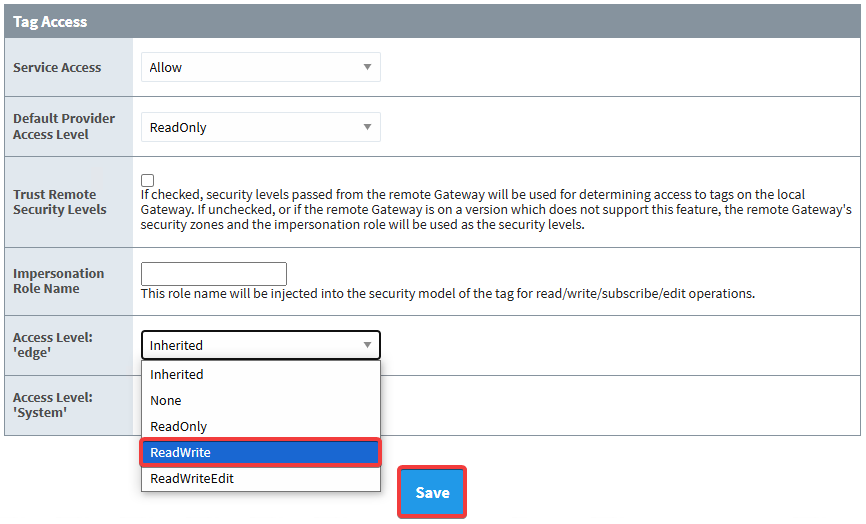Click the Default Provider Access Level label
The width and height of the screenshot is (866, 524).
(x=64, y=126)
